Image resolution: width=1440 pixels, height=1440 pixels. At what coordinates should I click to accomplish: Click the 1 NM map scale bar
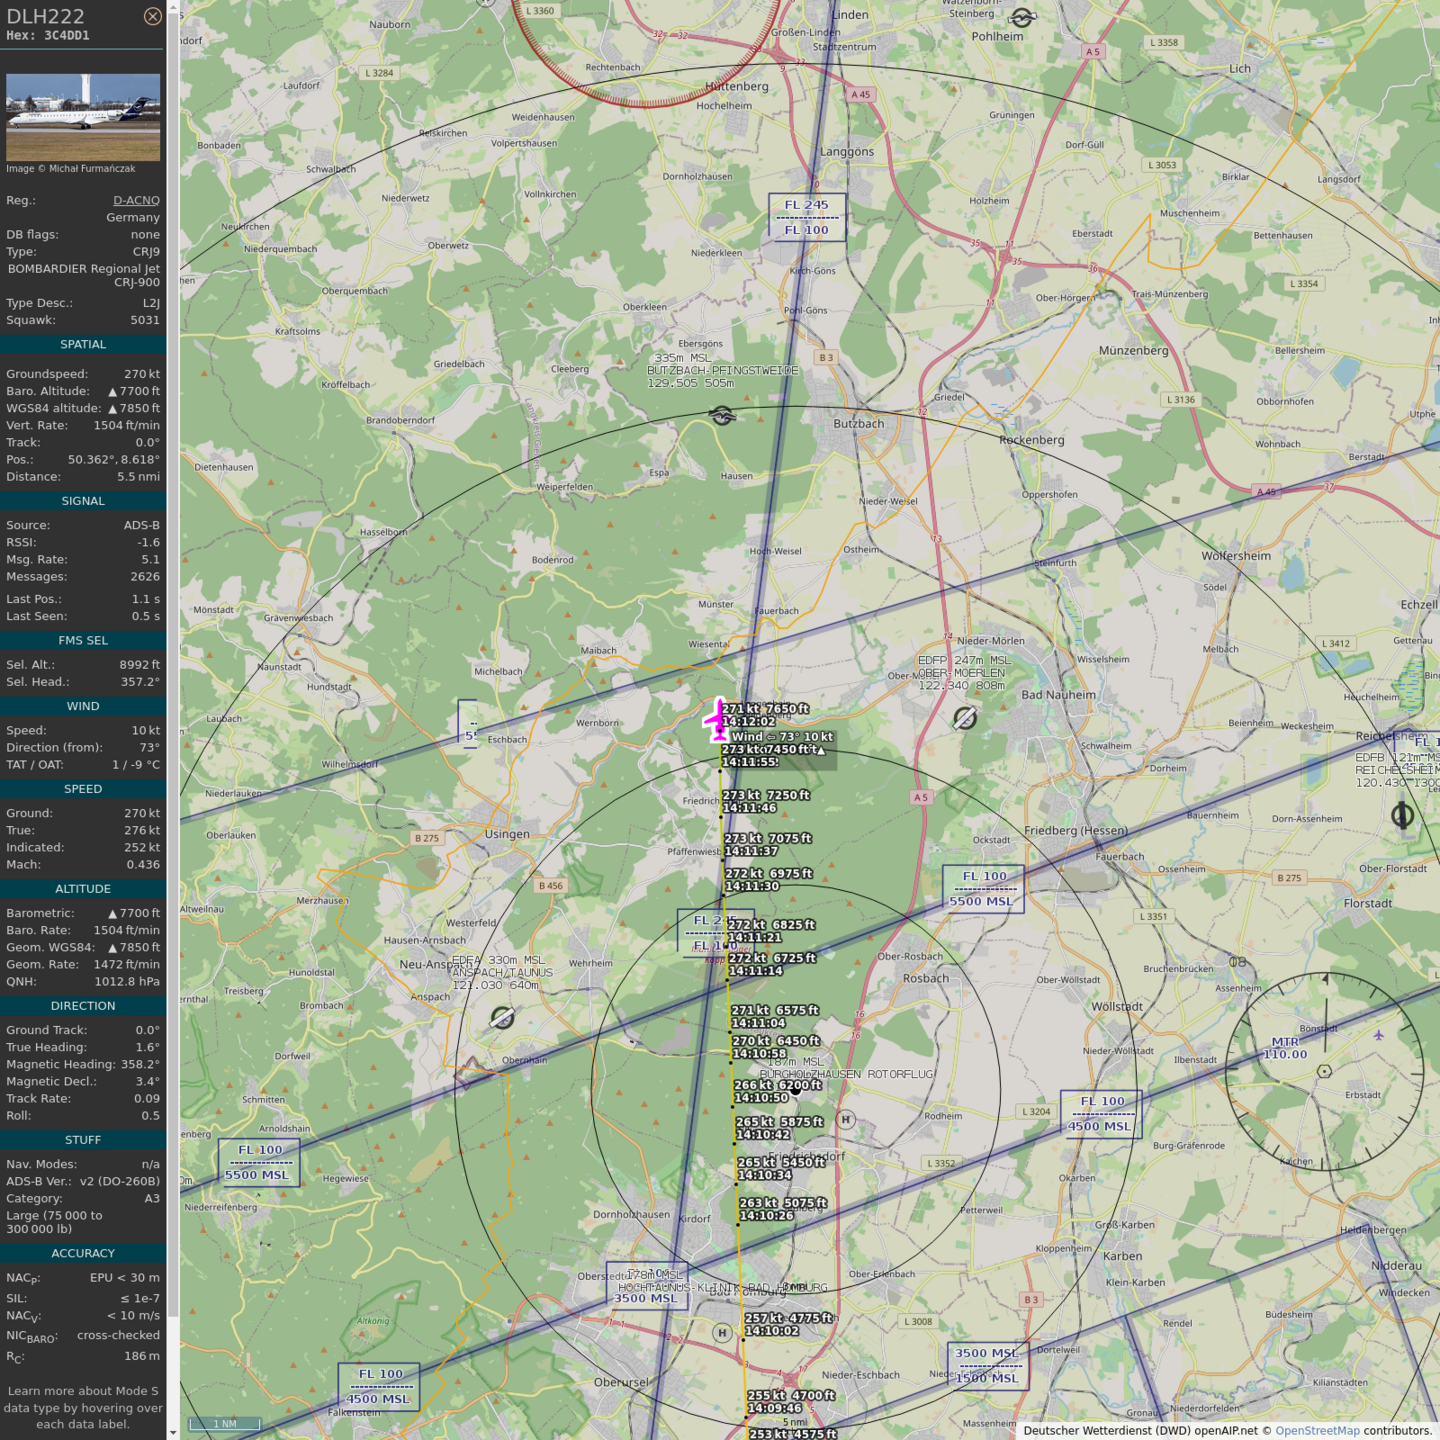click(225, 1424)
